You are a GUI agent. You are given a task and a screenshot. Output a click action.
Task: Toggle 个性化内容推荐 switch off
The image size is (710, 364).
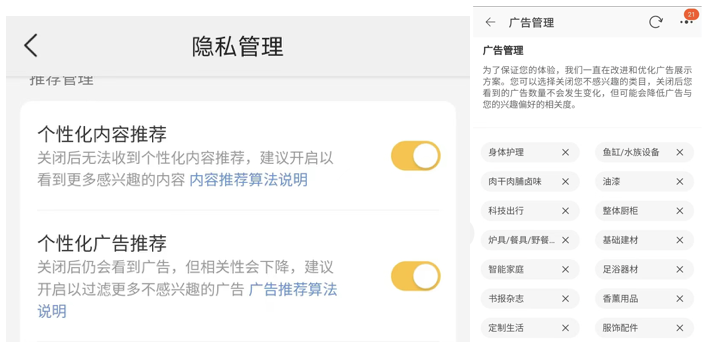pos(416,156)
